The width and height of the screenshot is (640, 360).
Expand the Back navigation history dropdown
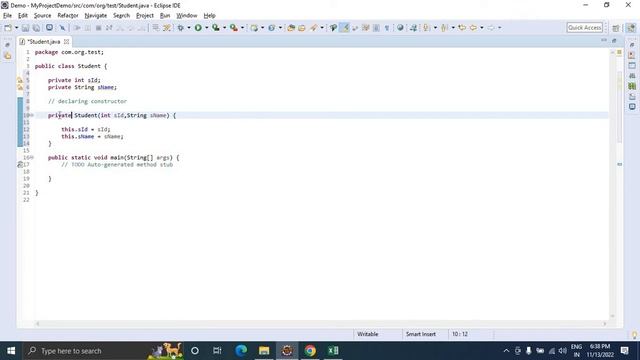point(482,28)
